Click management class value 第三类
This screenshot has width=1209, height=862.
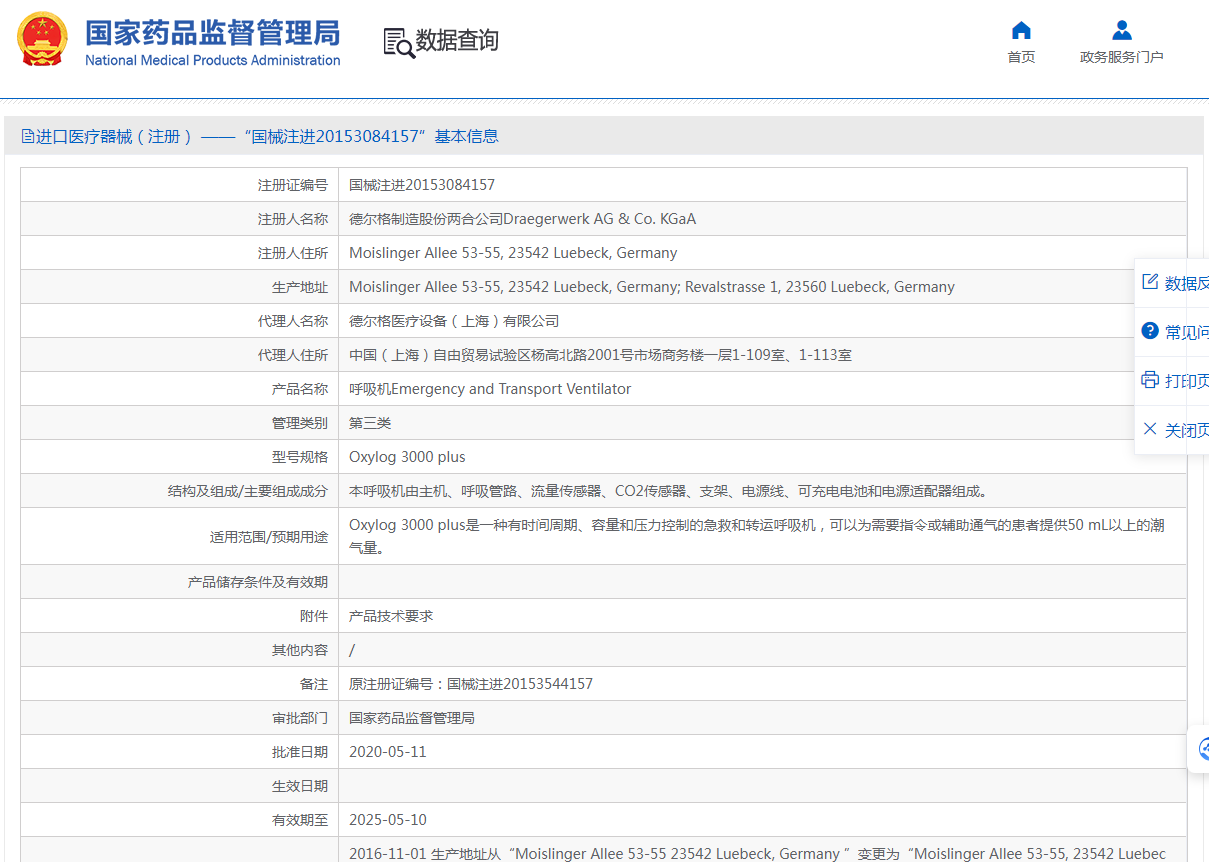(370, 423)
